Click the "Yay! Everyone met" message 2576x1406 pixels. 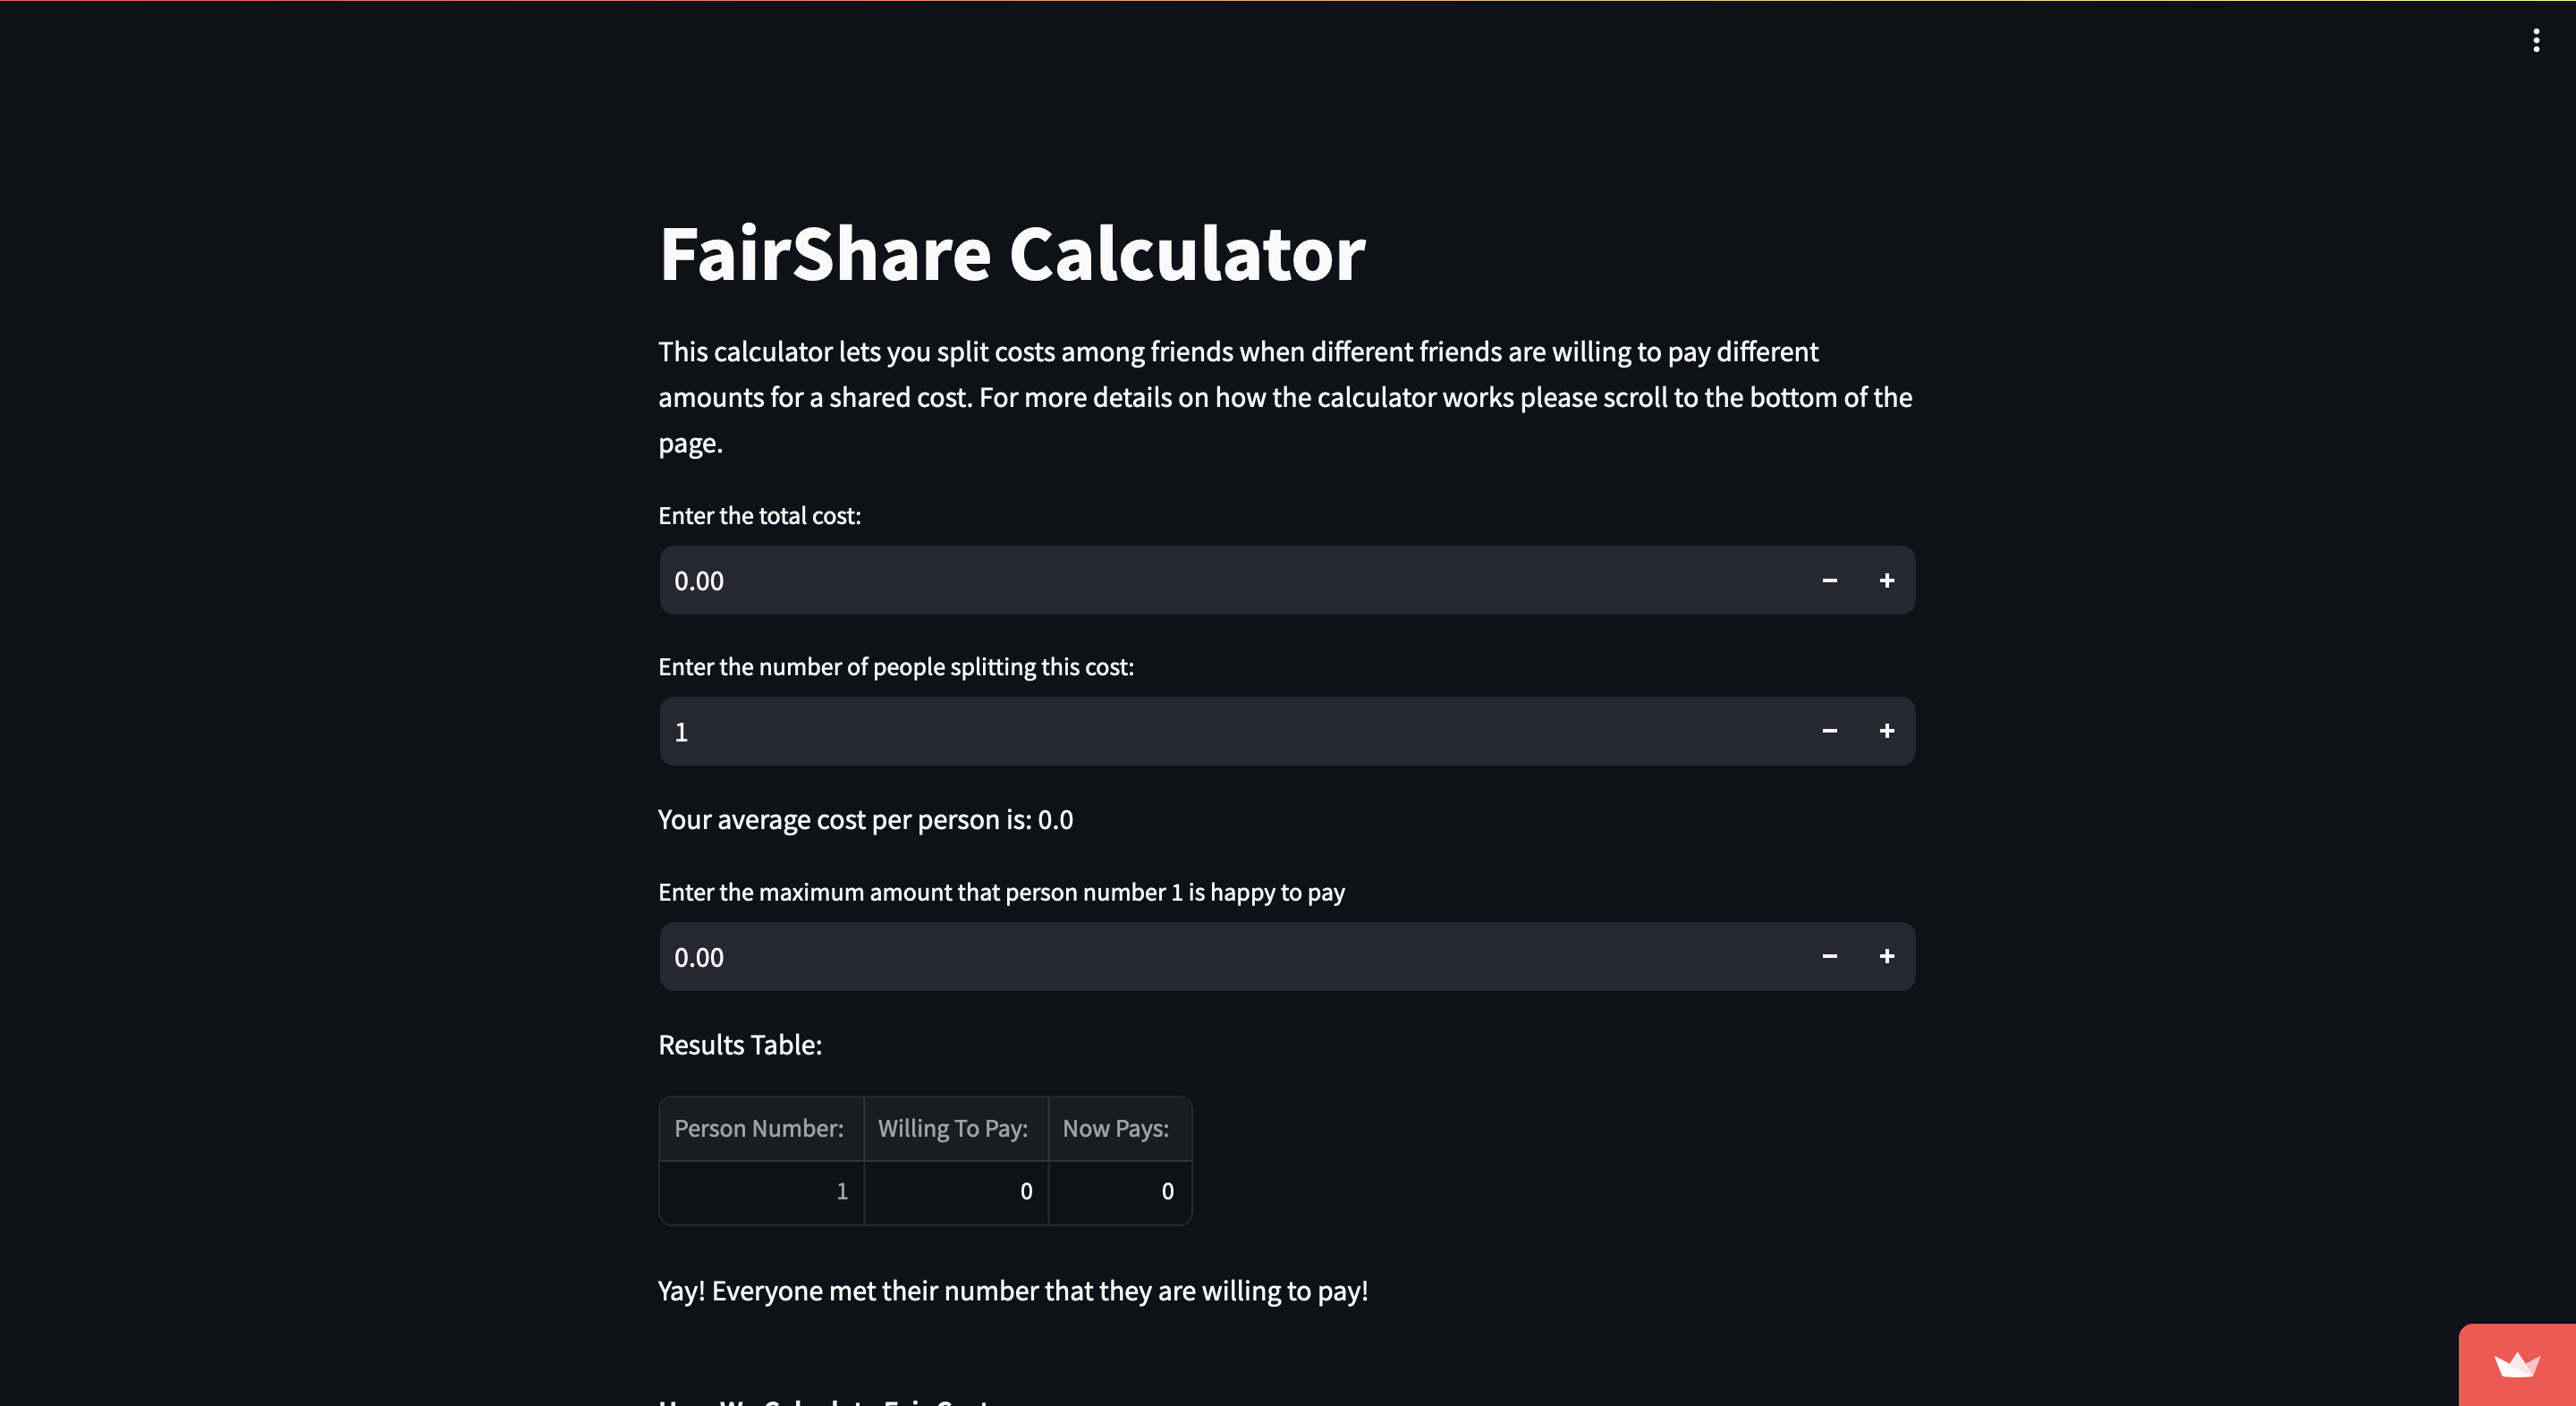coord(1013,1291)
